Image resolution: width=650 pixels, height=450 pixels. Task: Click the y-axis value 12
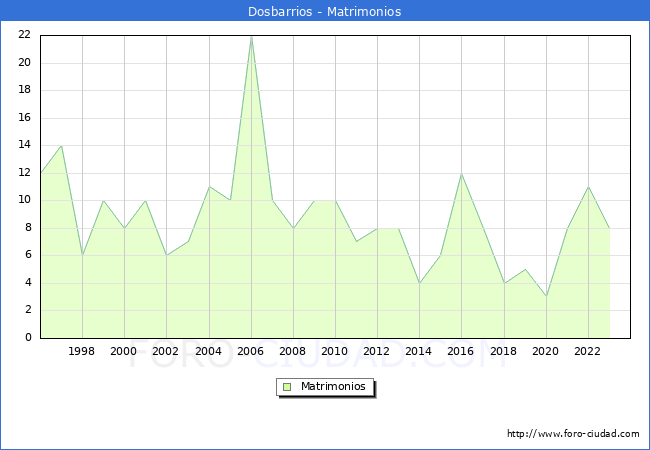(25, 173)
